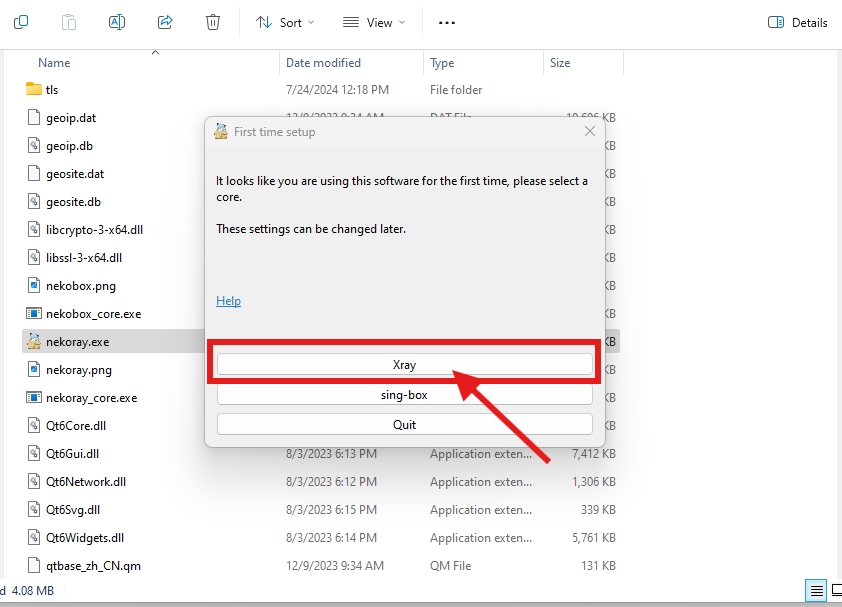
Task: Select the nekoray_core.exe application icon
Action: tap(34, 397)
